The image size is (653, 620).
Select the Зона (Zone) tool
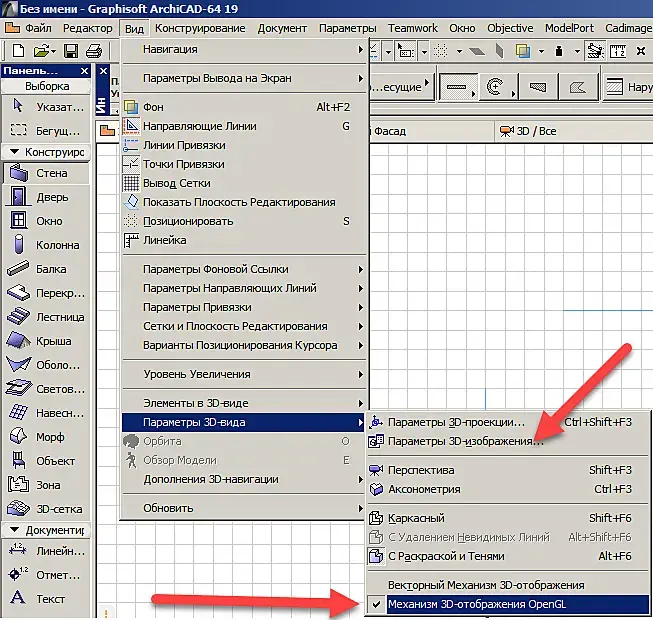point(46,485)
